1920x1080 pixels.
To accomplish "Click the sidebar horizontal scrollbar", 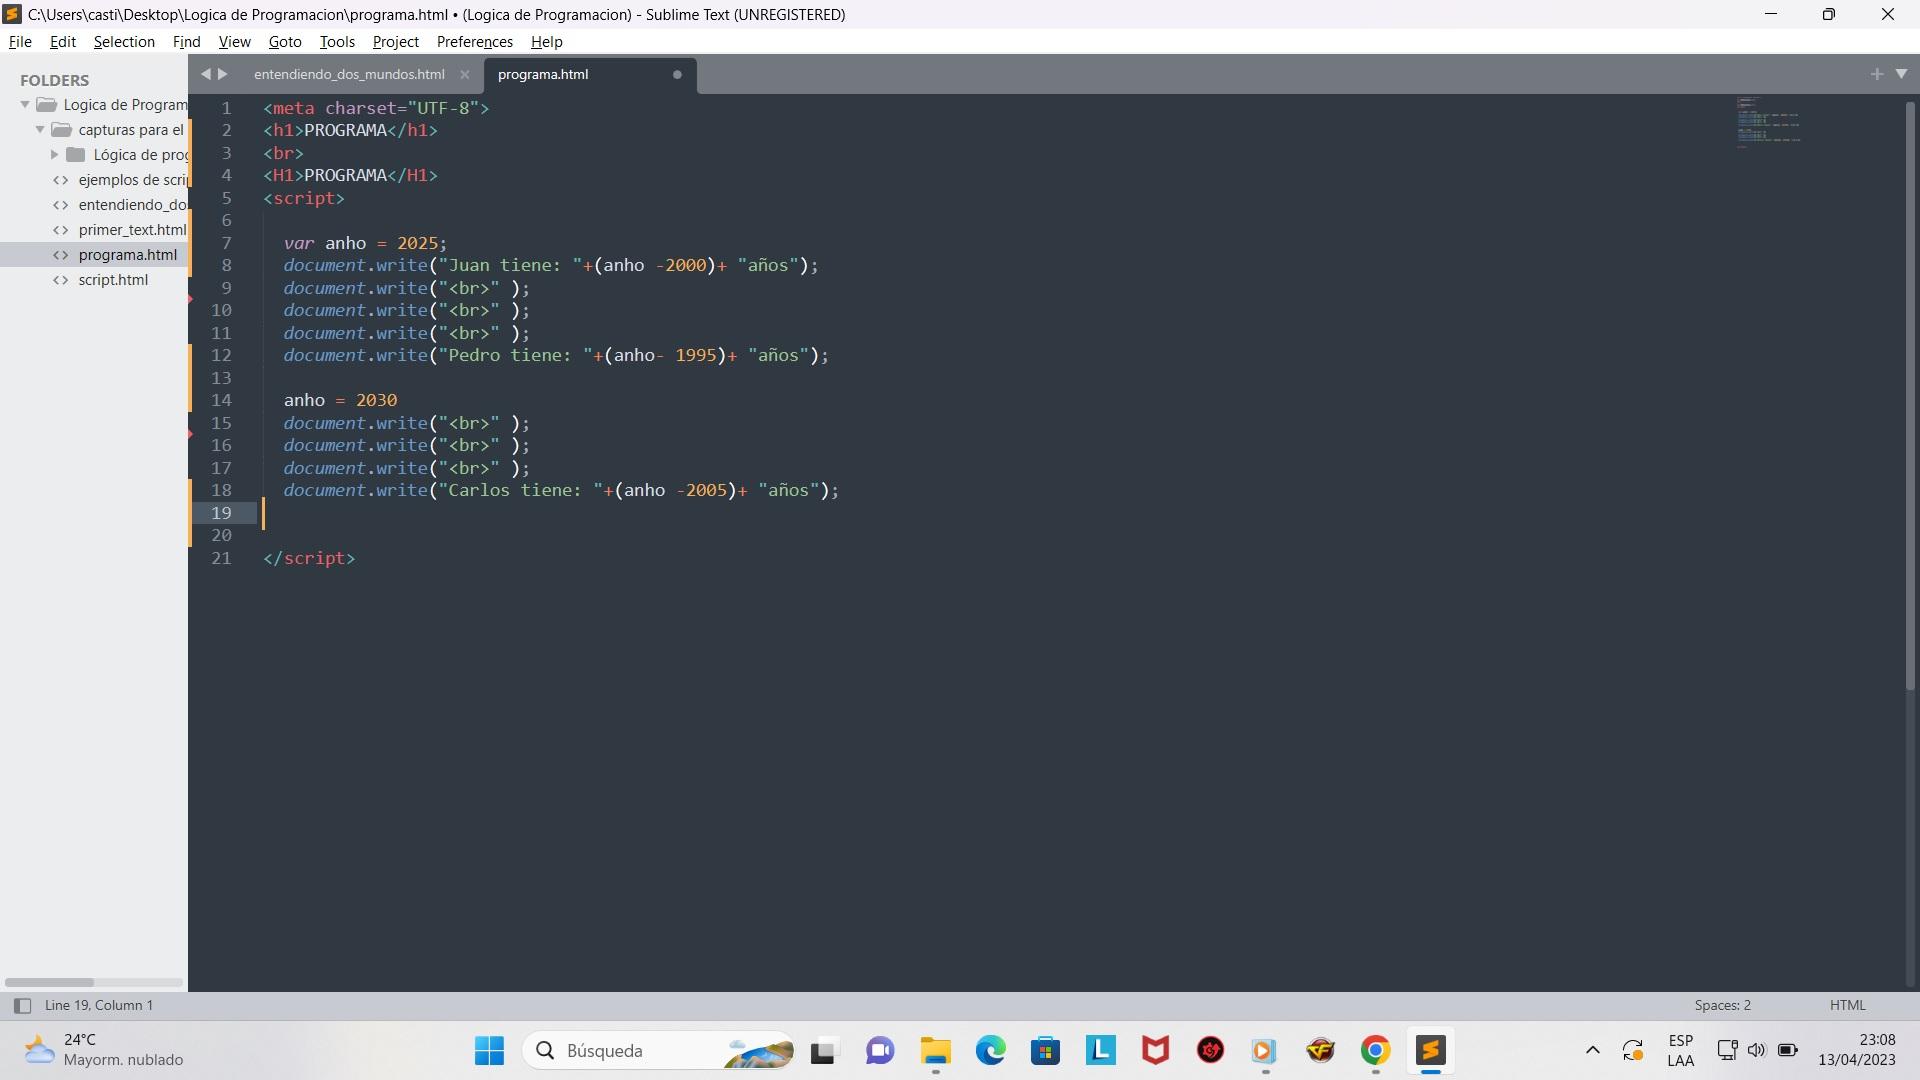I will [x=49, y=982].
